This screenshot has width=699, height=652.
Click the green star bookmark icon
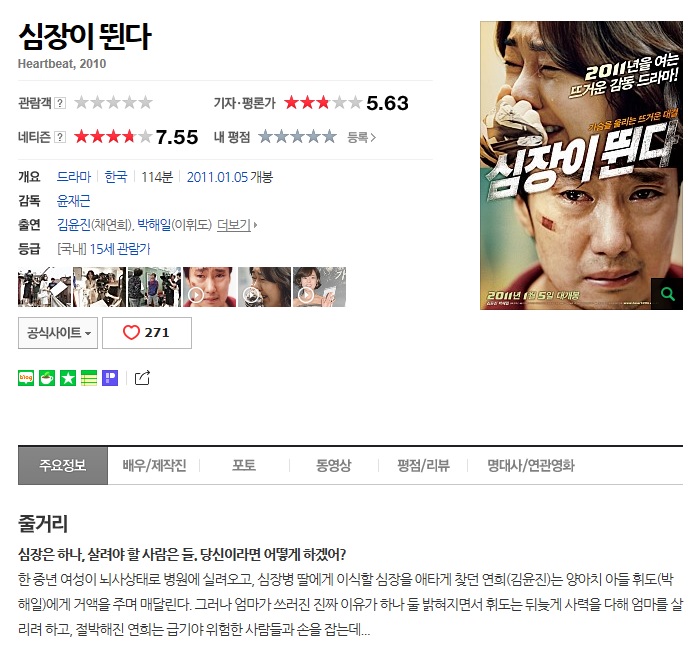pos(68,378)
